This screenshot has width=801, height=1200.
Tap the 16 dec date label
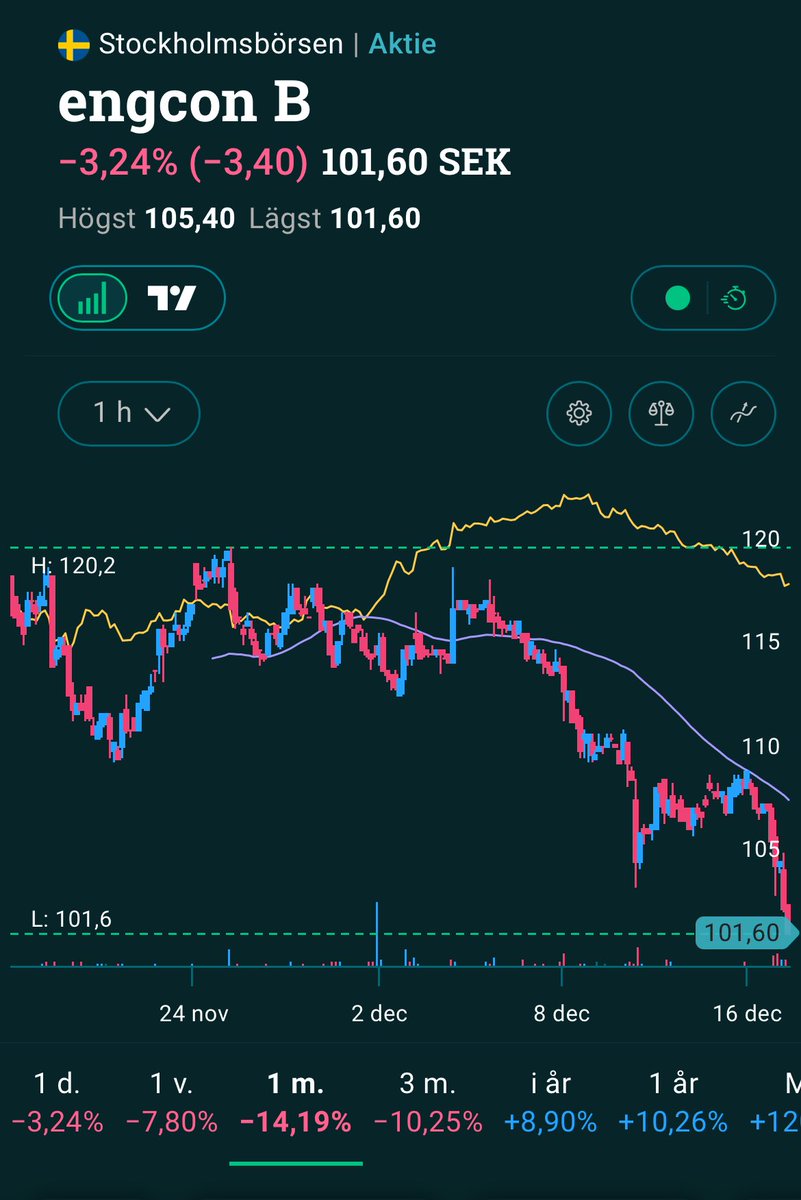pos(747,1013)
